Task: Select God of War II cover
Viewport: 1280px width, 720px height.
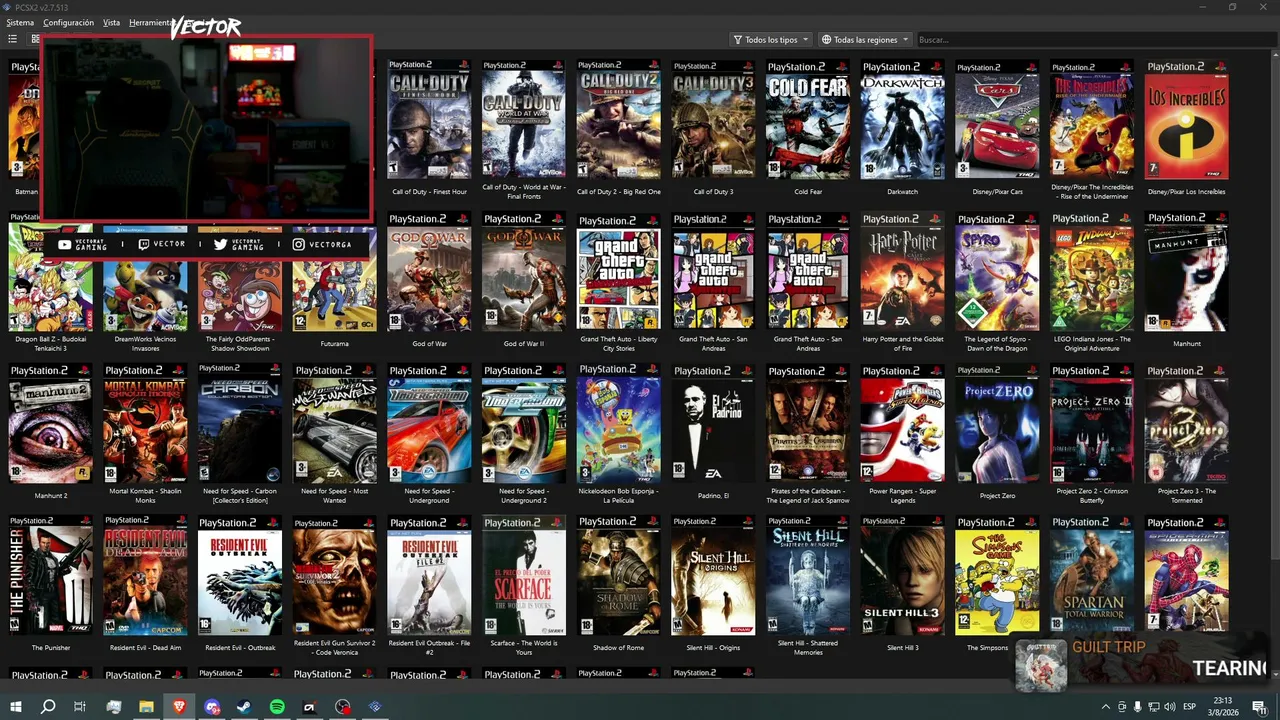Action: 524,271
